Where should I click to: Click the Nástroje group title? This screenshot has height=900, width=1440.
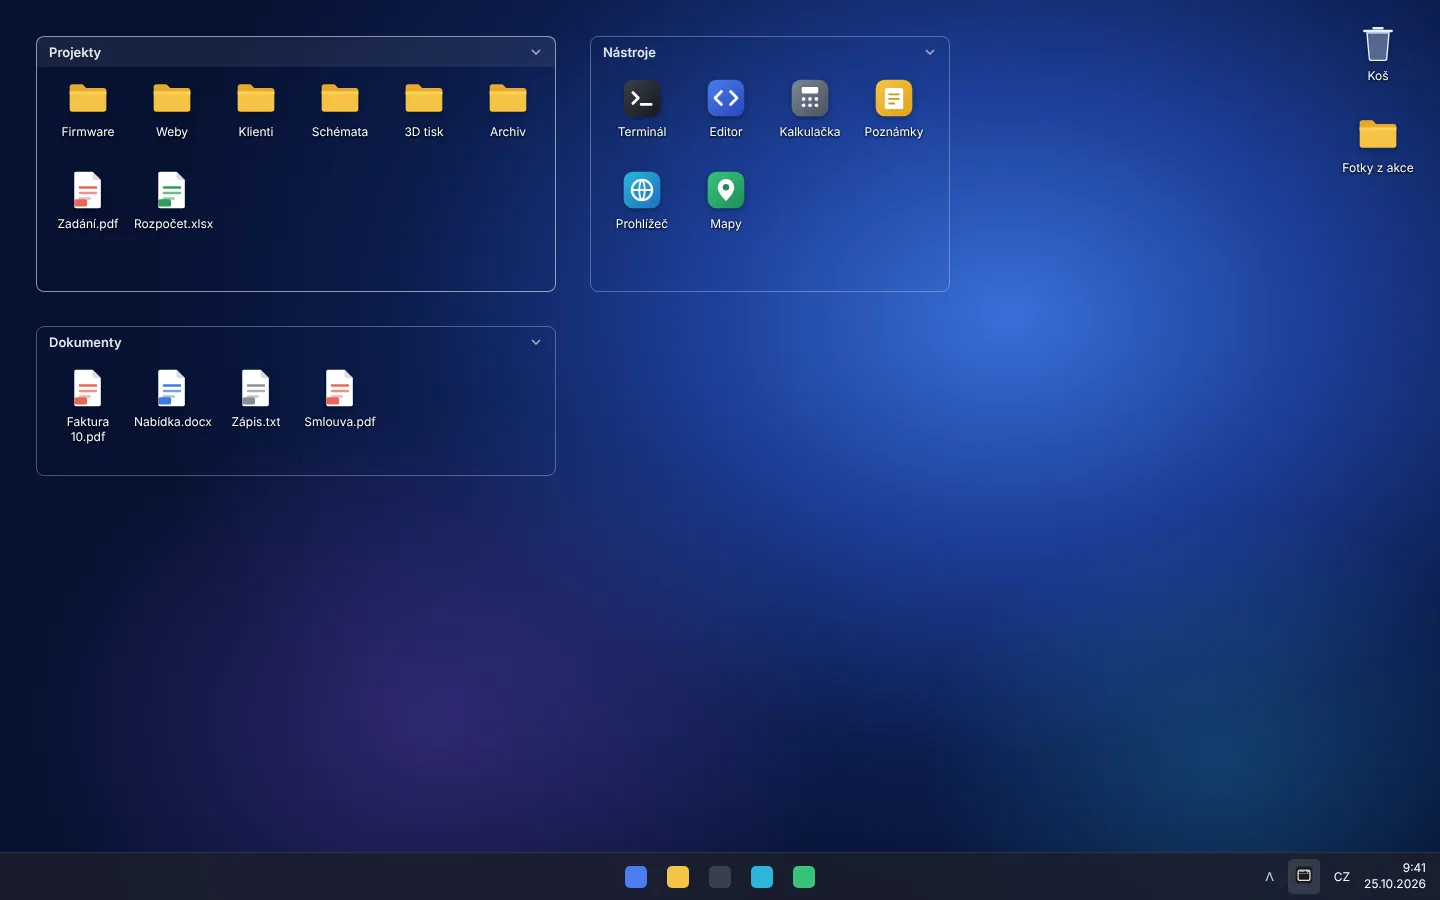(x=629, y=52)
